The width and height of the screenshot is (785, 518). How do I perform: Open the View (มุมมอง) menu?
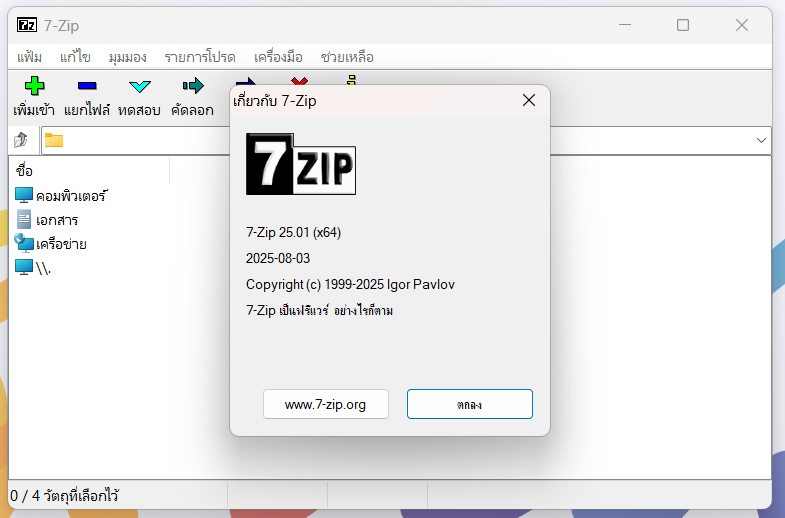click(x=128, y=56)
